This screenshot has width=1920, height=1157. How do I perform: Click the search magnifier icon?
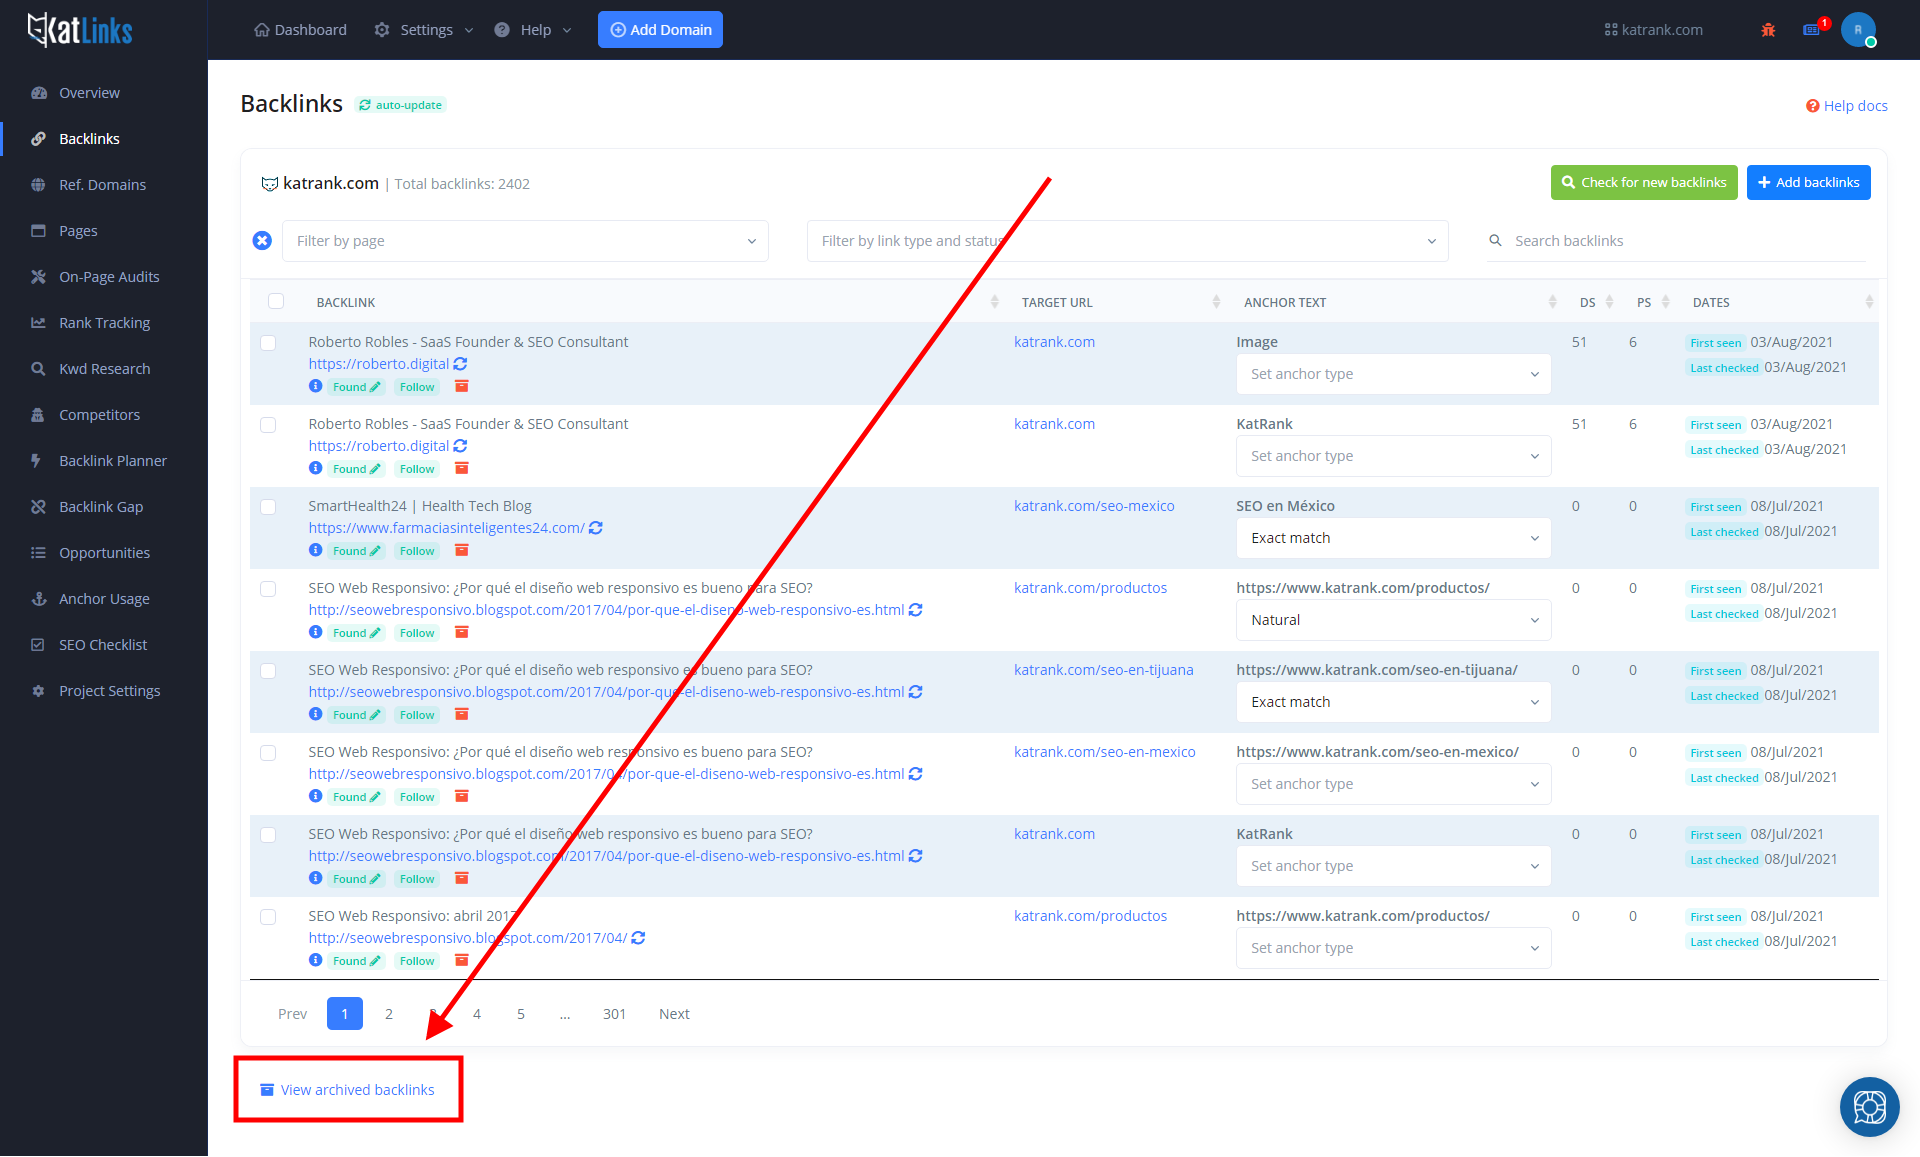[x=1496, y=241]
